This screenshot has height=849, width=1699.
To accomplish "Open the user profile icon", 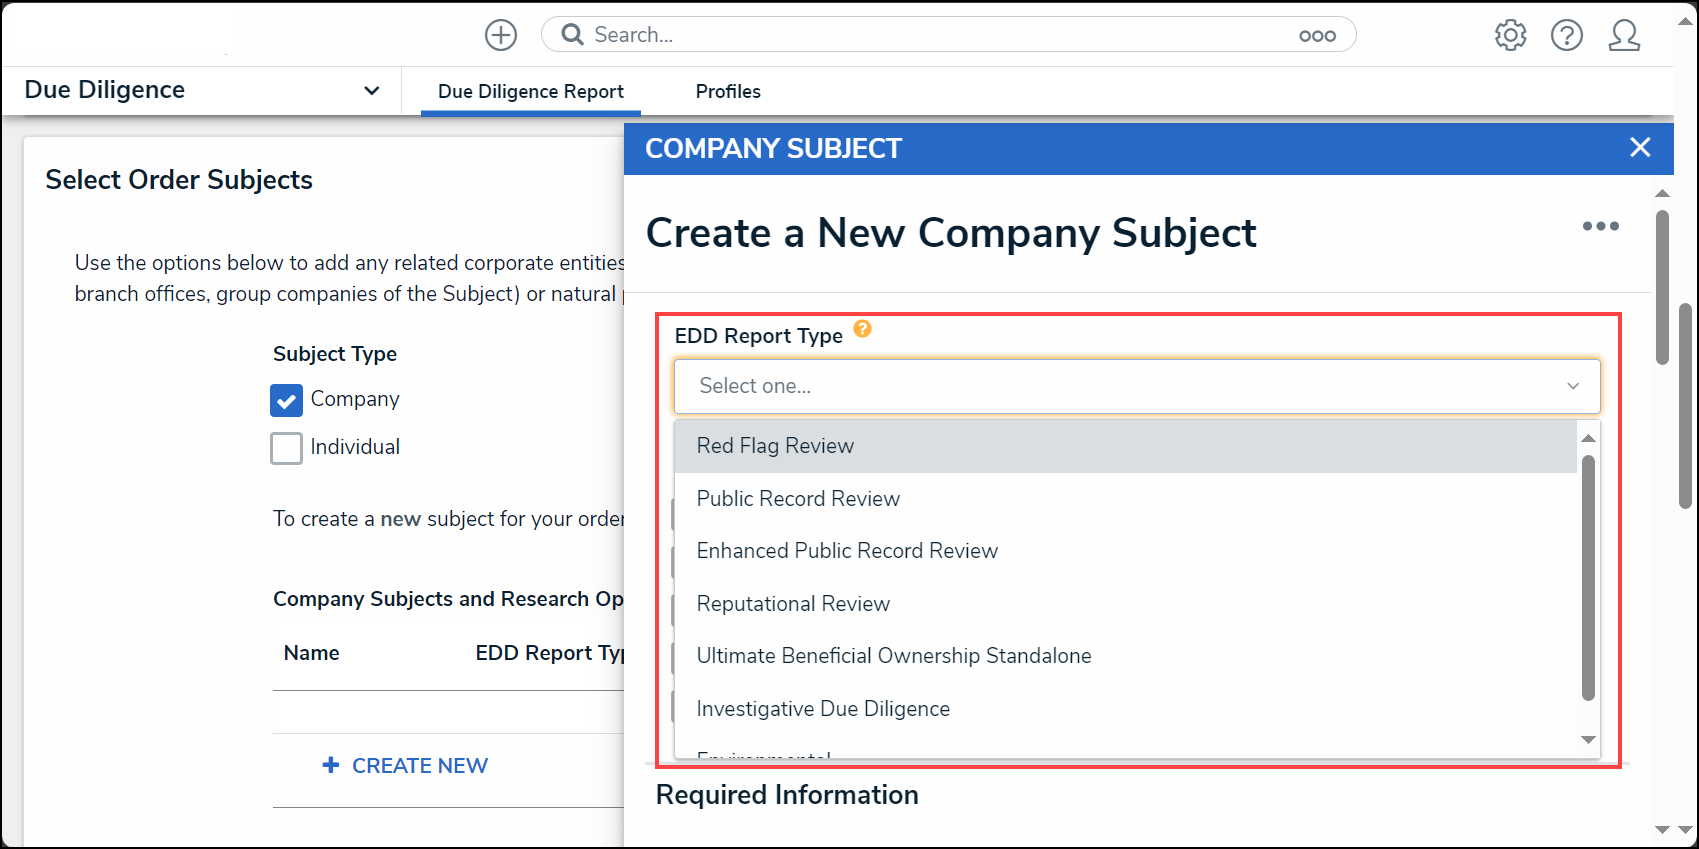I will click(x=1624, y=35).
